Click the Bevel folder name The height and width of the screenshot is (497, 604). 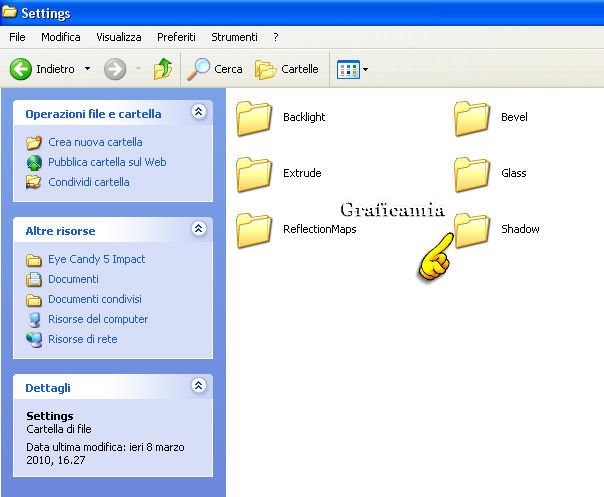click(x=514, y=117)
